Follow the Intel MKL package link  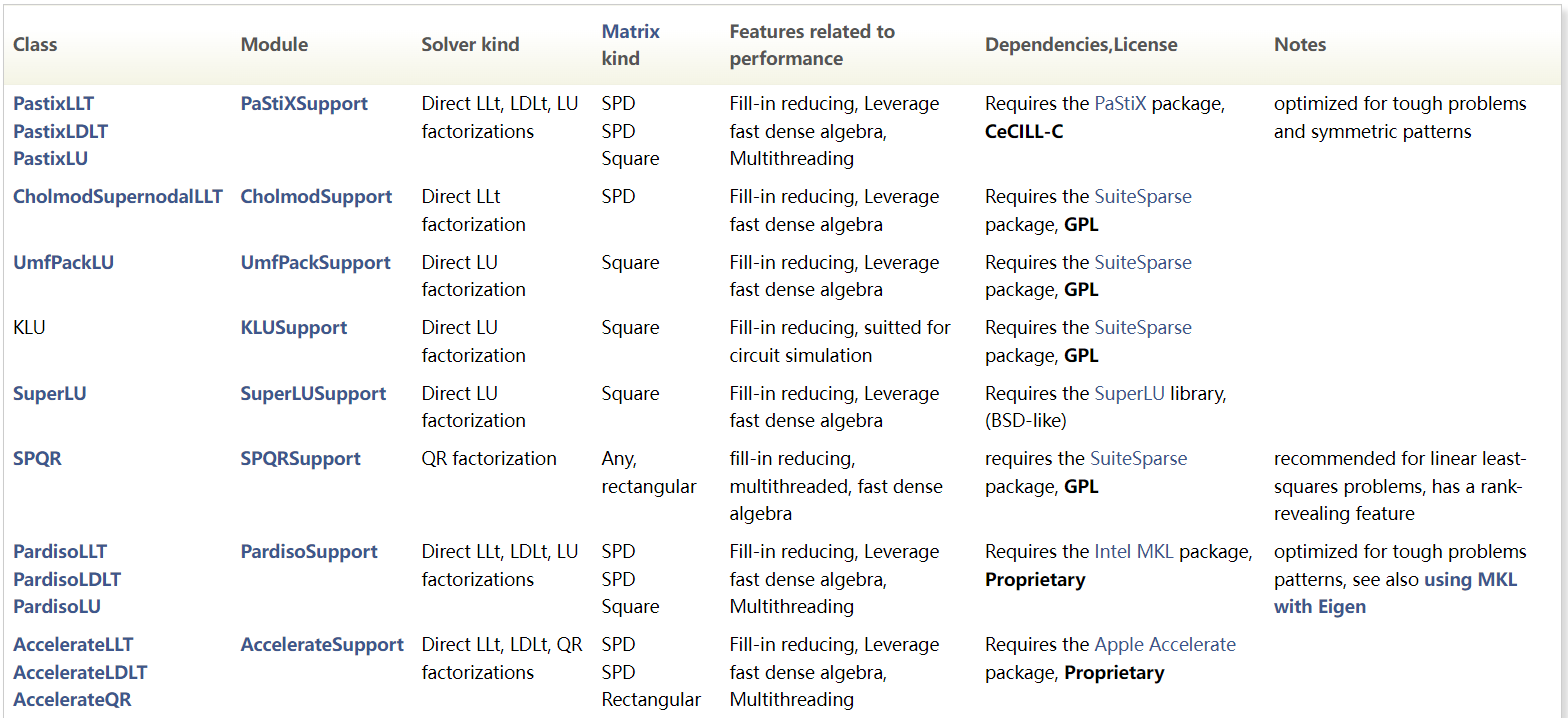click(x=1135, y=551)
